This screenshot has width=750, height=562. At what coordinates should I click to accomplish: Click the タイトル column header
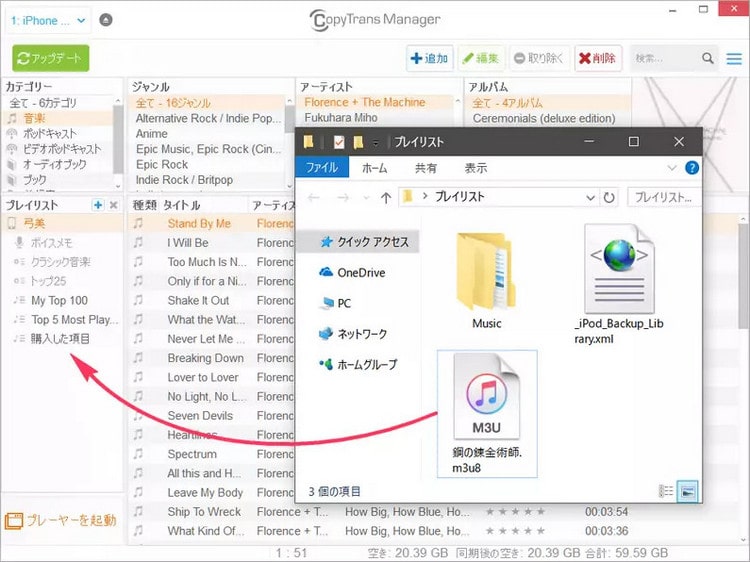click(182, 205)
